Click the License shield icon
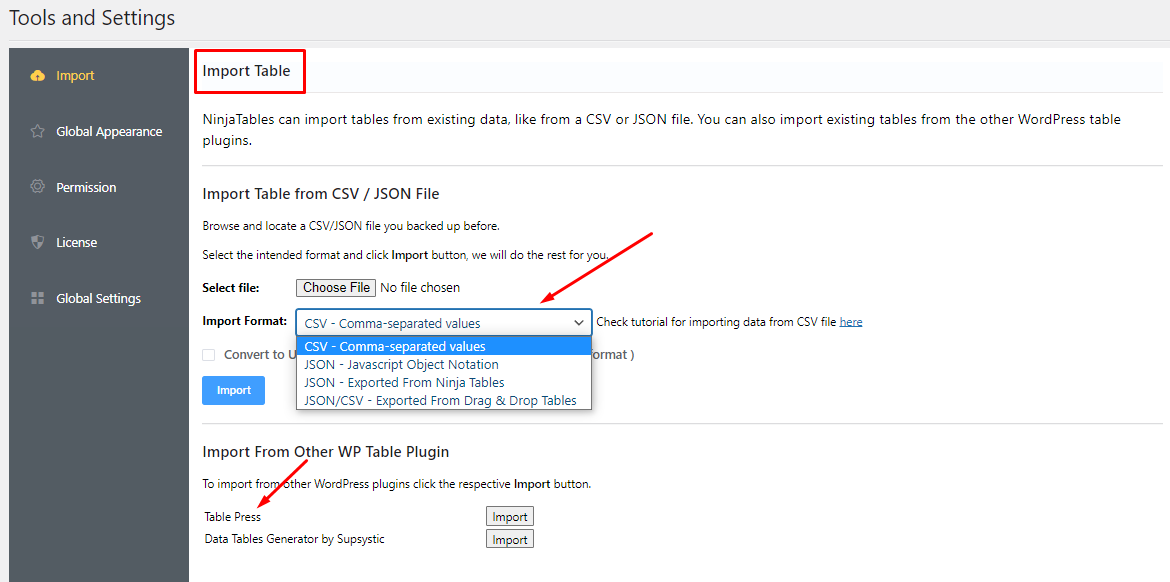 (37, 242)
